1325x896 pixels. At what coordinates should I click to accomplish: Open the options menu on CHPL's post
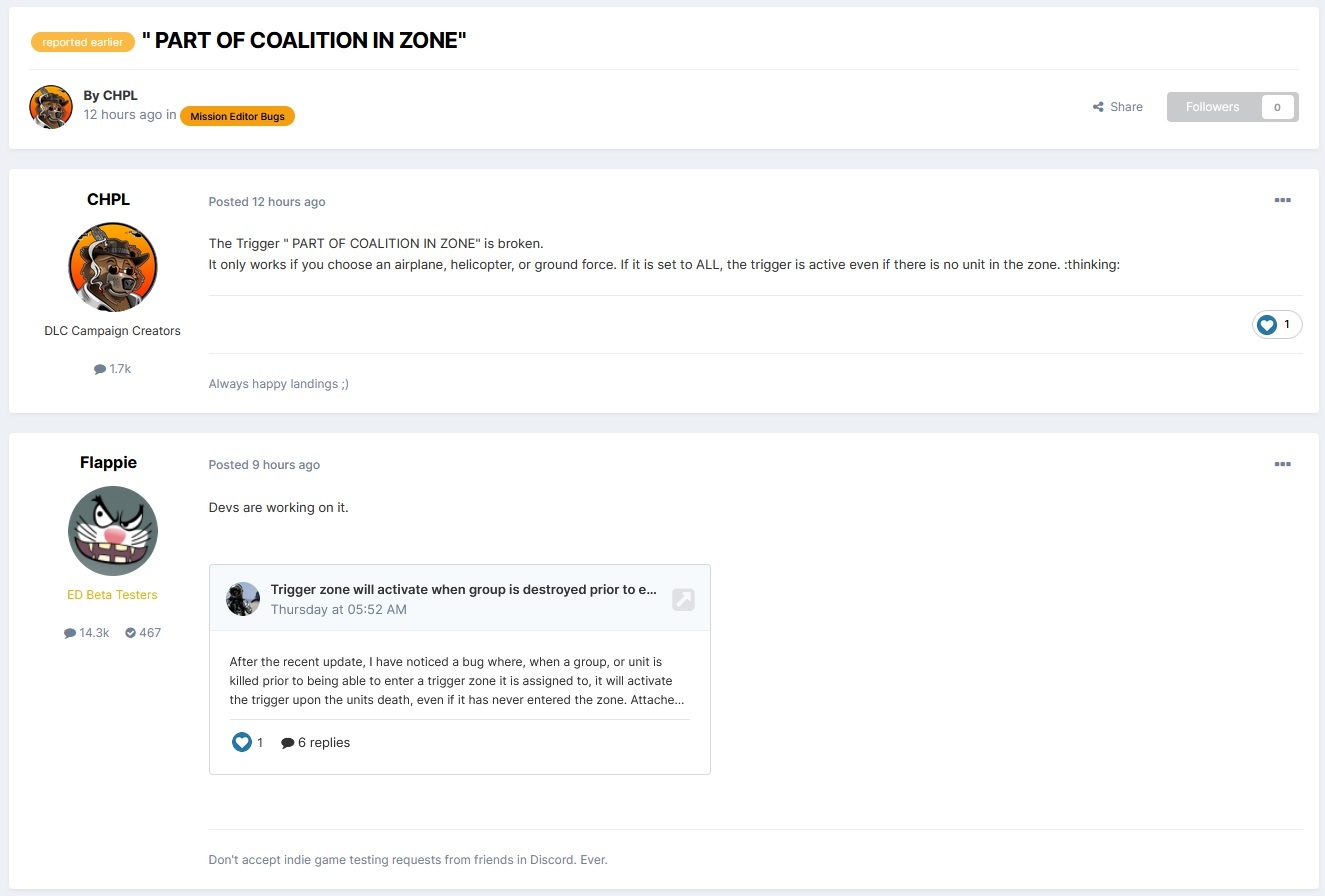(x=1282, y=201)
